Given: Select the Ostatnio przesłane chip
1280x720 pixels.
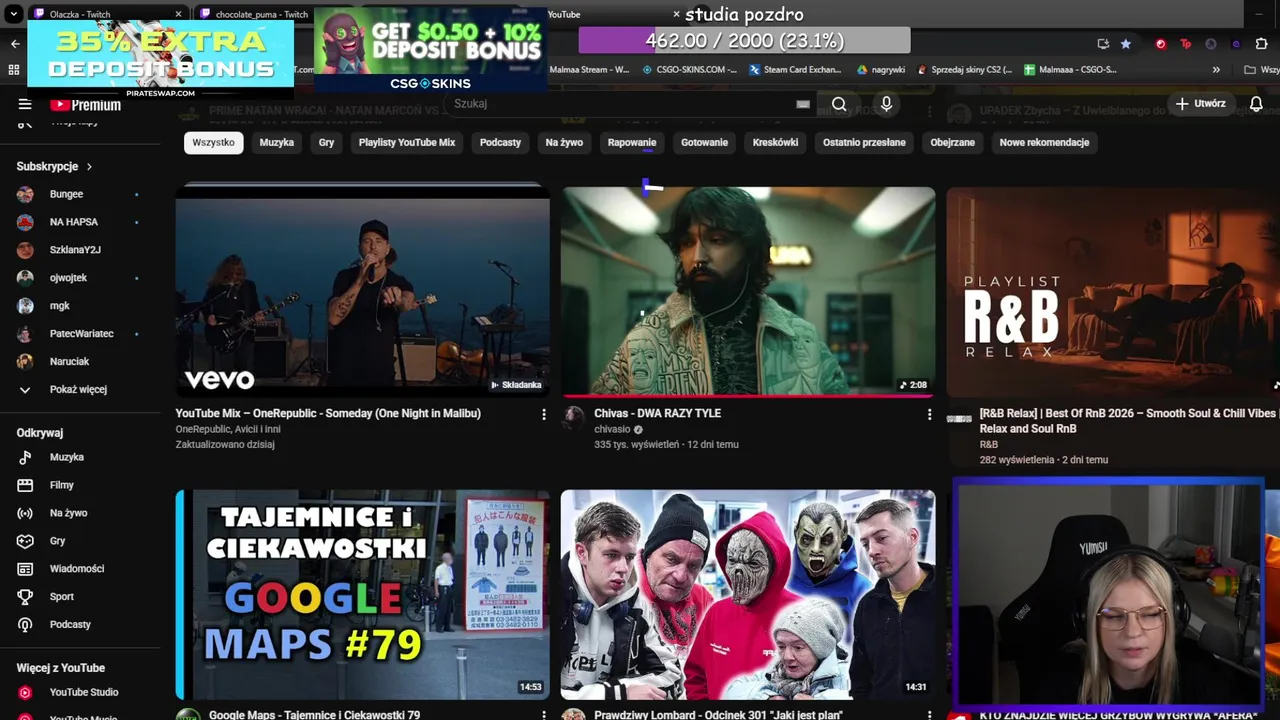Looking at the screenshot, I should (x=864, y=142).
